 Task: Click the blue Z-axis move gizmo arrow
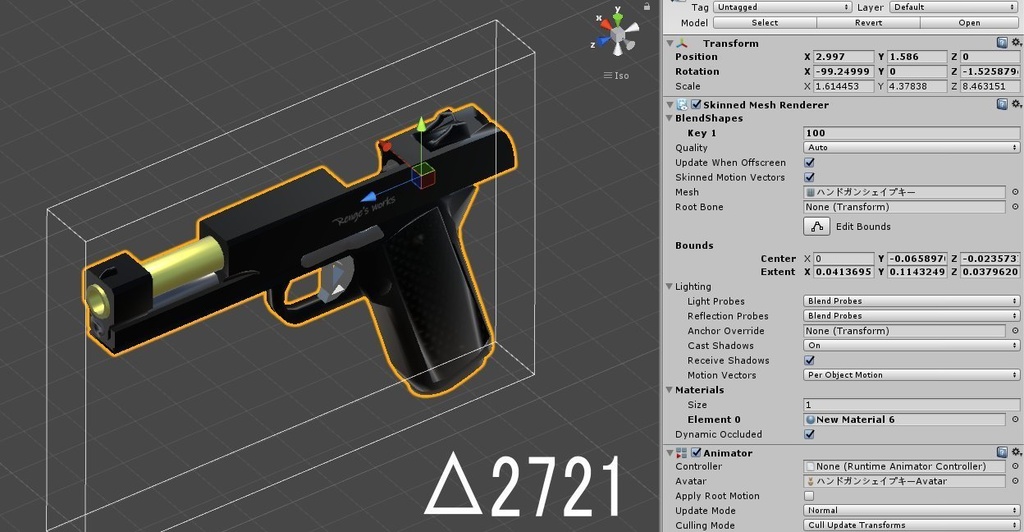369,196
